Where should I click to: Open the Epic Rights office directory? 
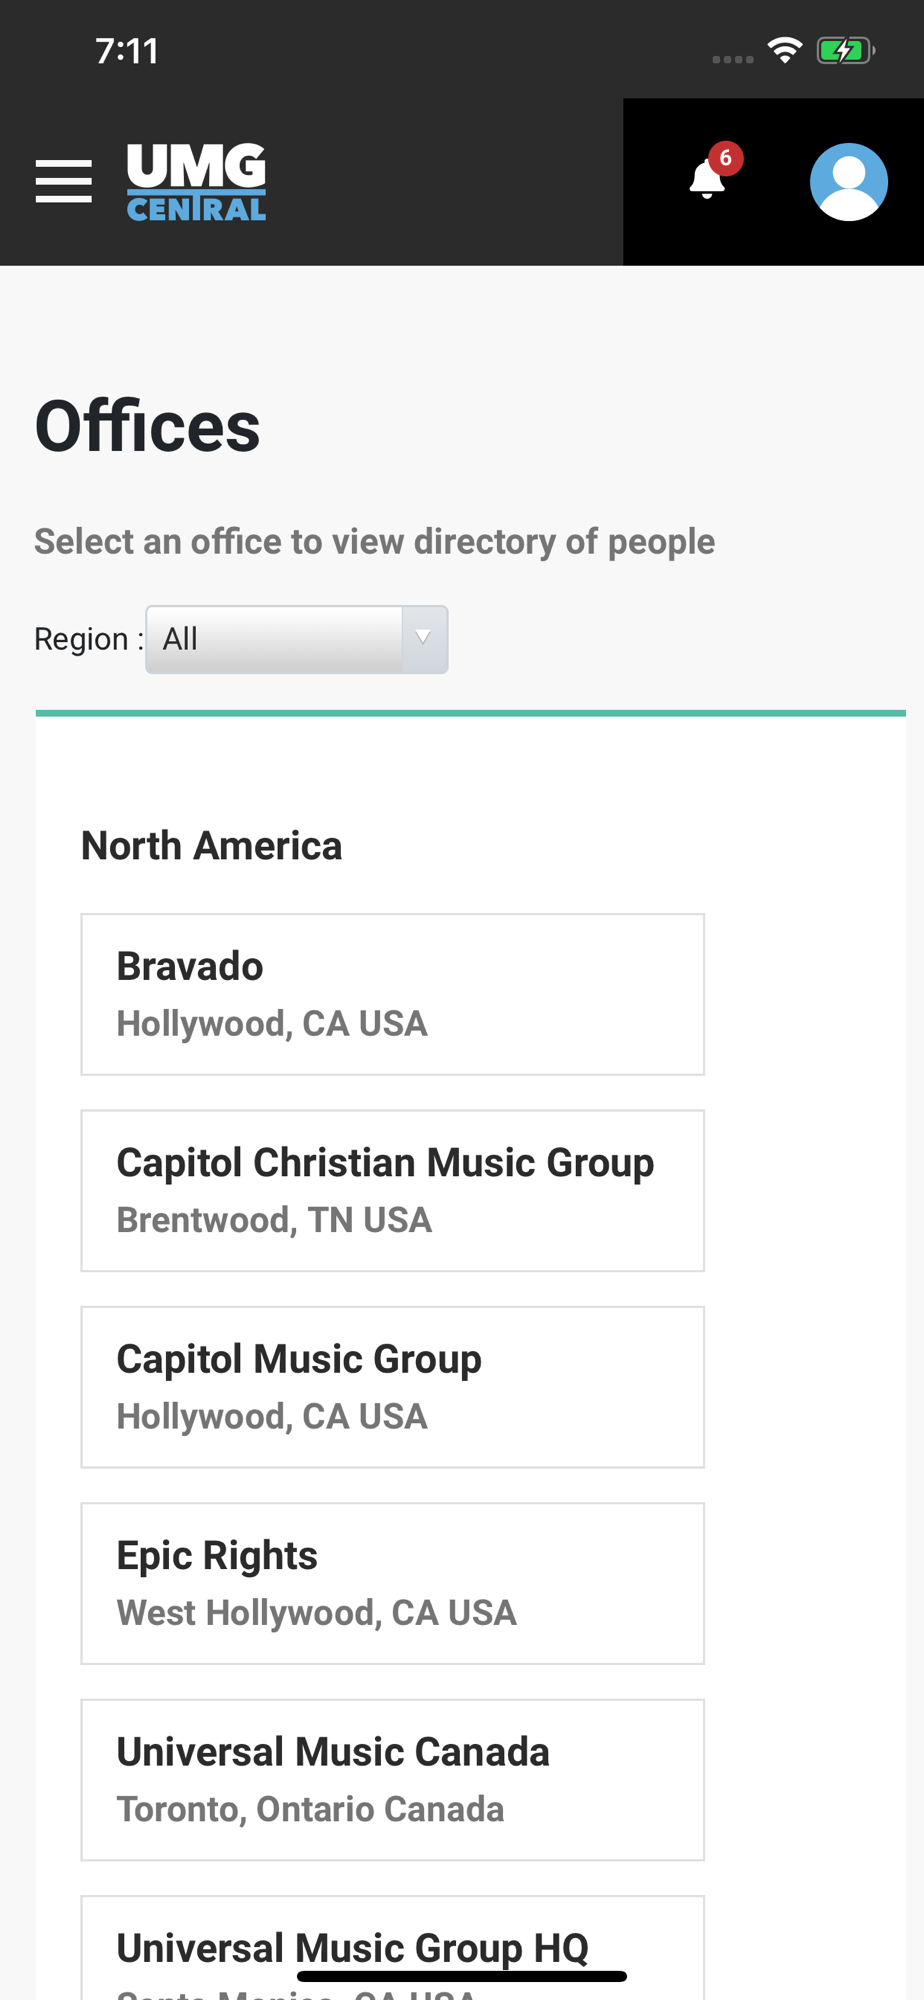point(392,1583)
